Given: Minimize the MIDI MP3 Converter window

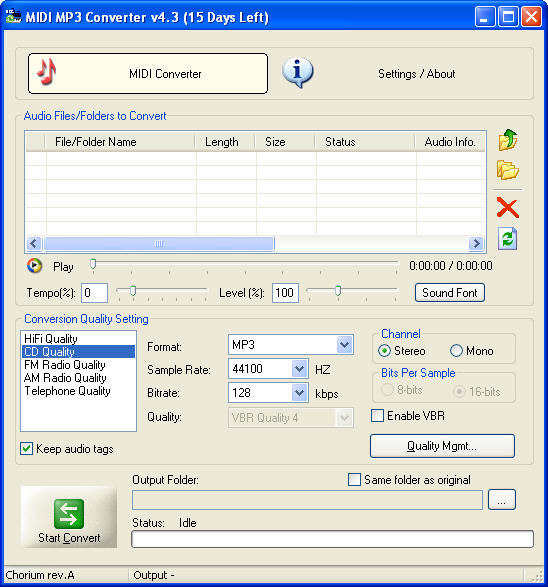Looking at the screenshot, I should click(x=485, y=17).
